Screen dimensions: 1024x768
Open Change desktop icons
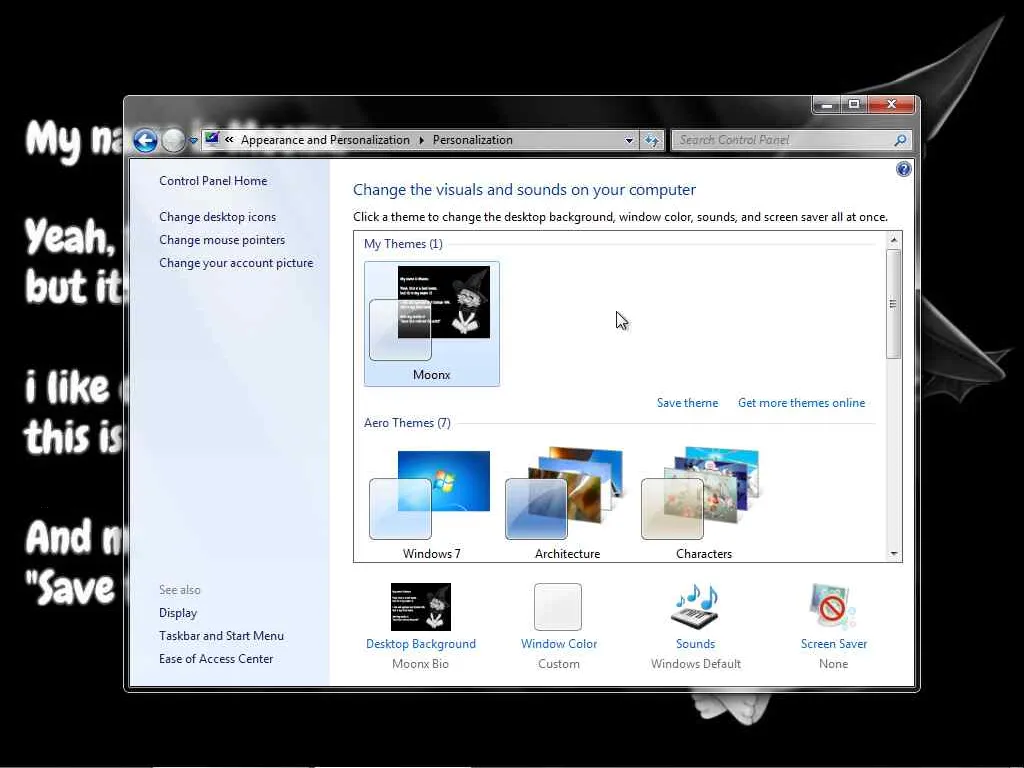pyautogui.click(x=217, y=217)
